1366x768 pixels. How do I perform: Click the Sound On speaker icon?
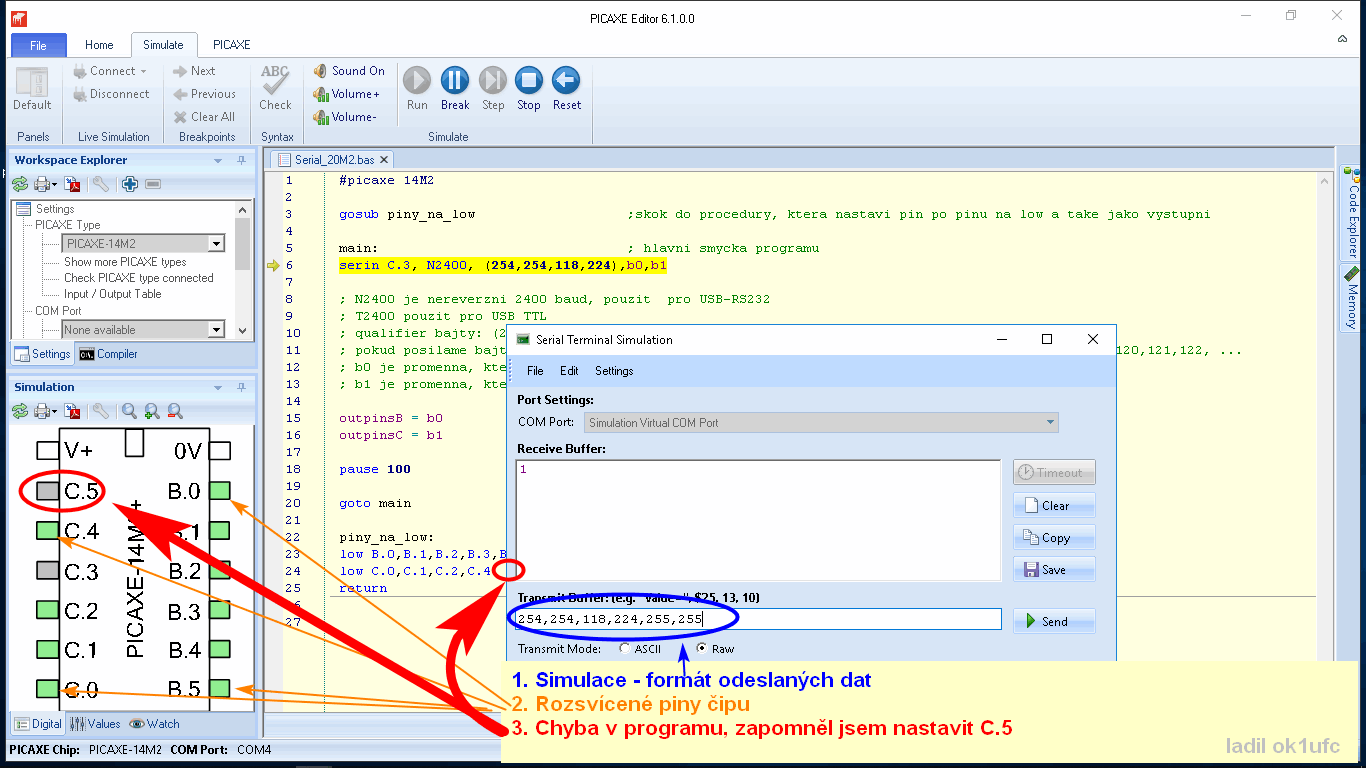(321, 71)
